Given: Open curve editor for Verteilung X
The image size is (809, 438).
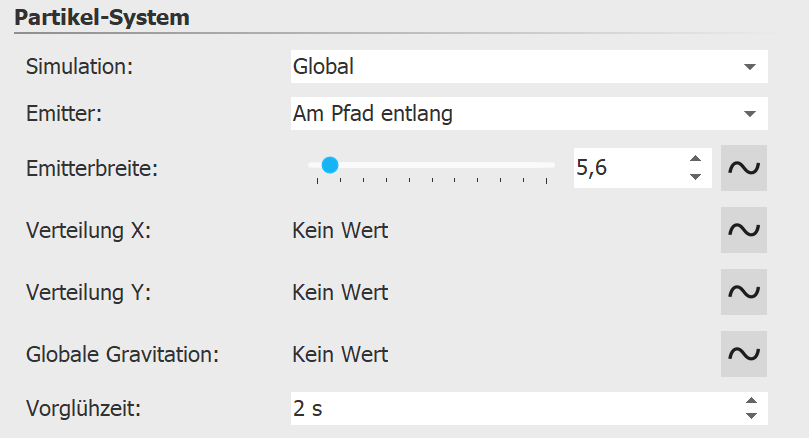Looking at the screenshot, I should [x=743, y=230].
